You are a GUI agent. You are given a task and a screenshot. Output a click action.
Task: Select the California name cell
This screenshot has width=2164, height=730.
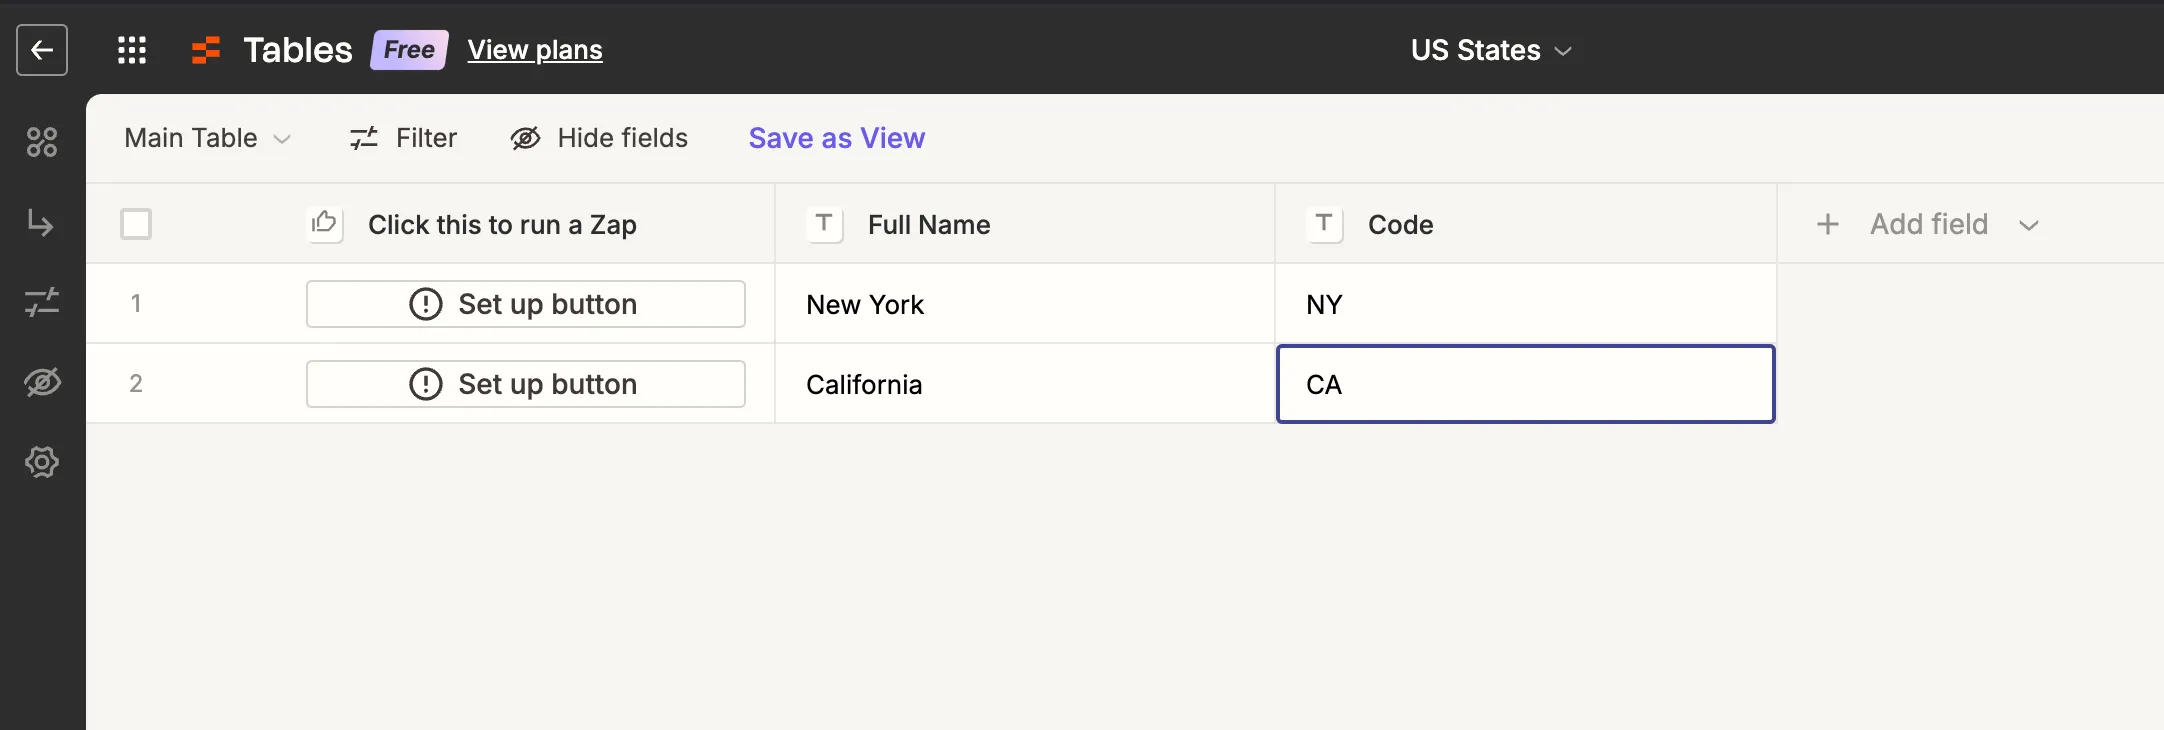1024,384
